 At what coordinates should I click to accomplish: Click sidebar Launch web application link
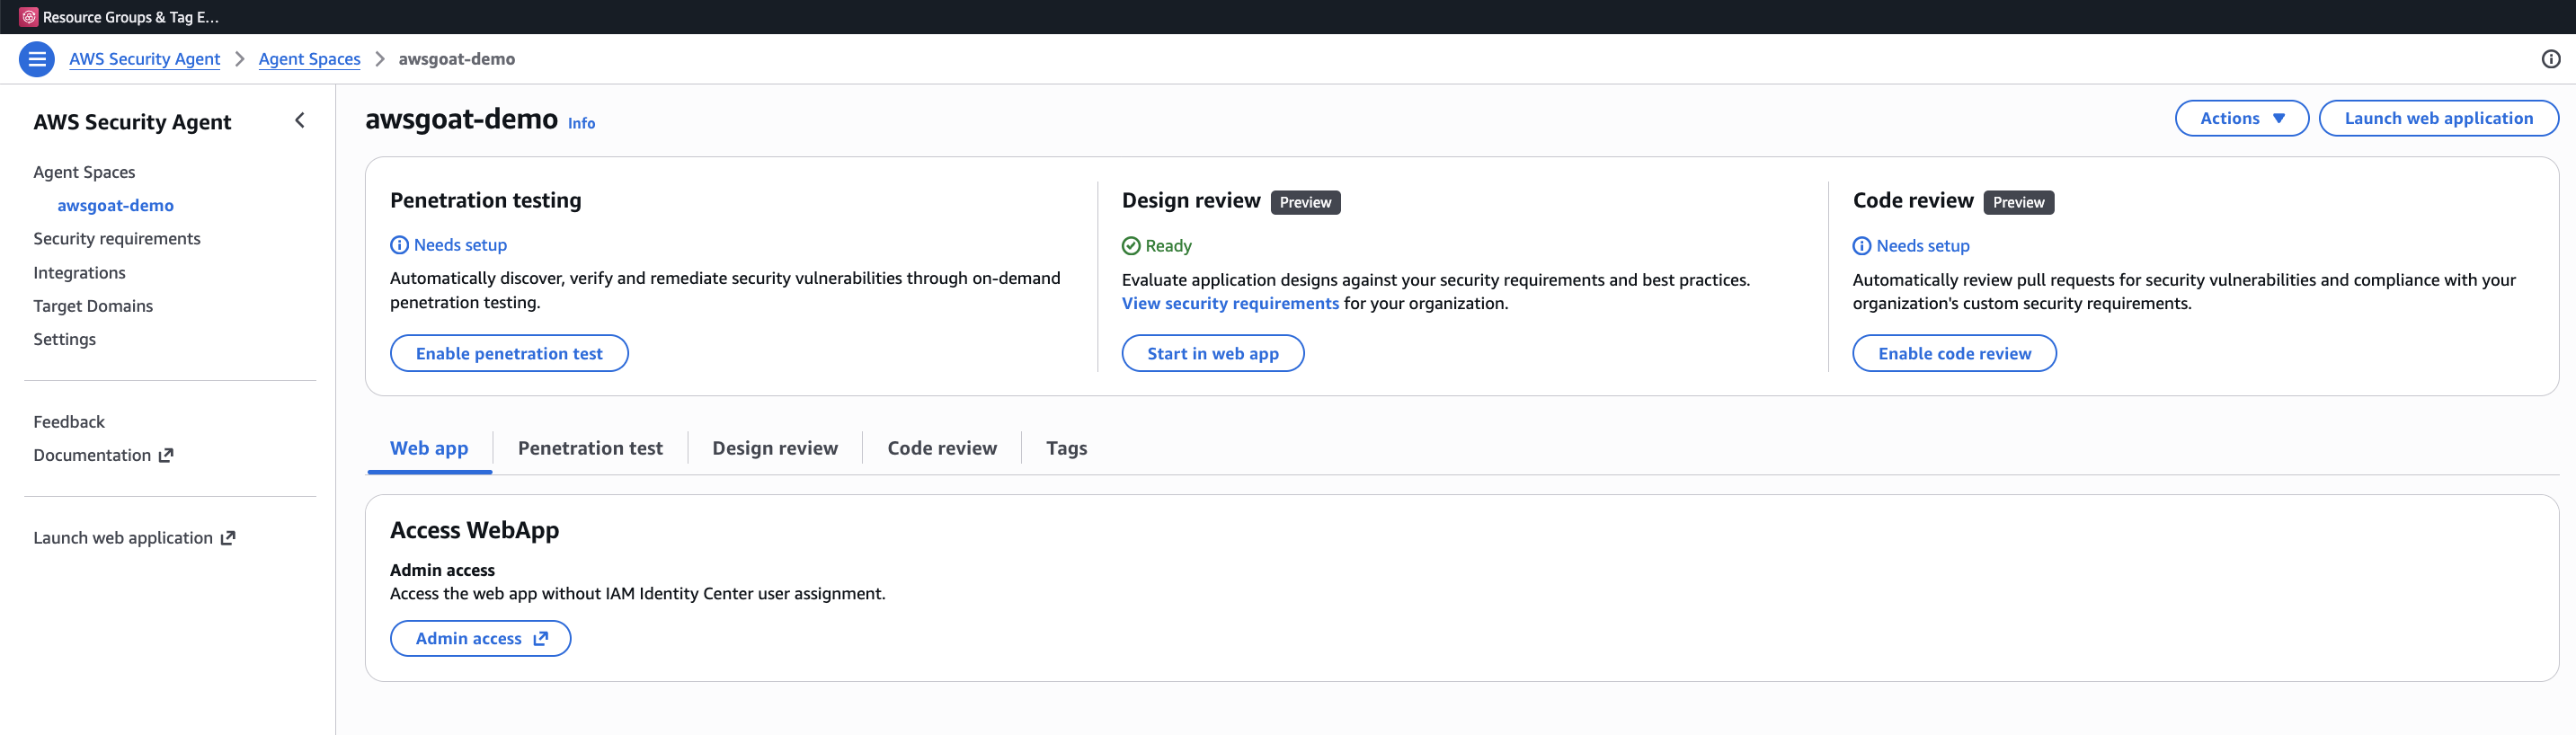(134, 538)
